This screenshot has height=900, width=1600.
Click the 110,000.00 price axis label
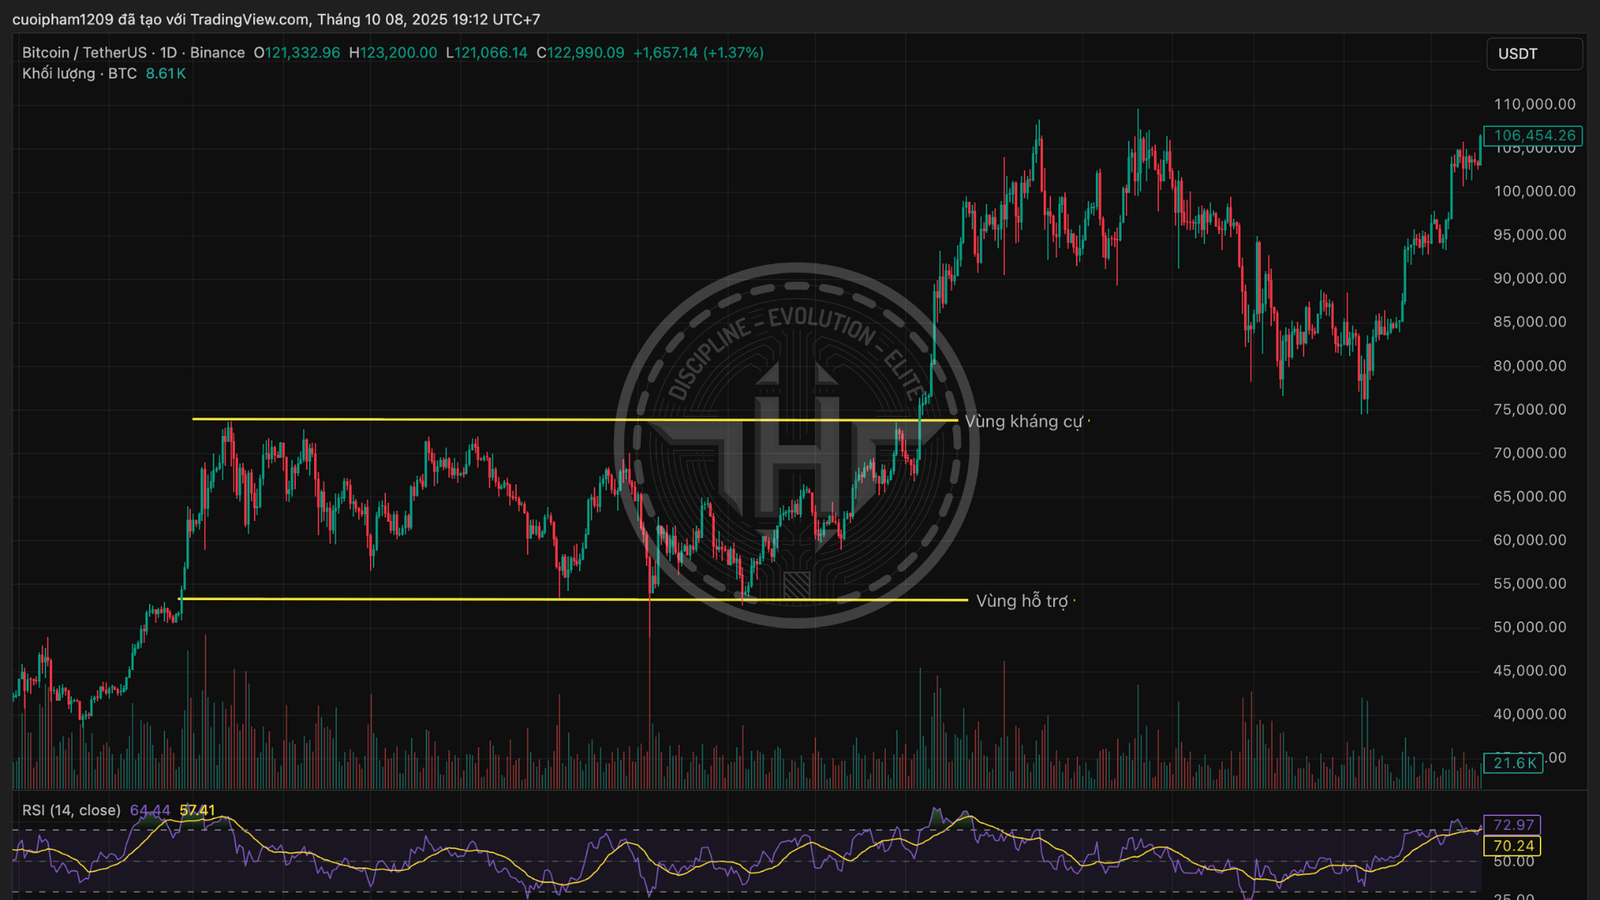click(1534, 104)
